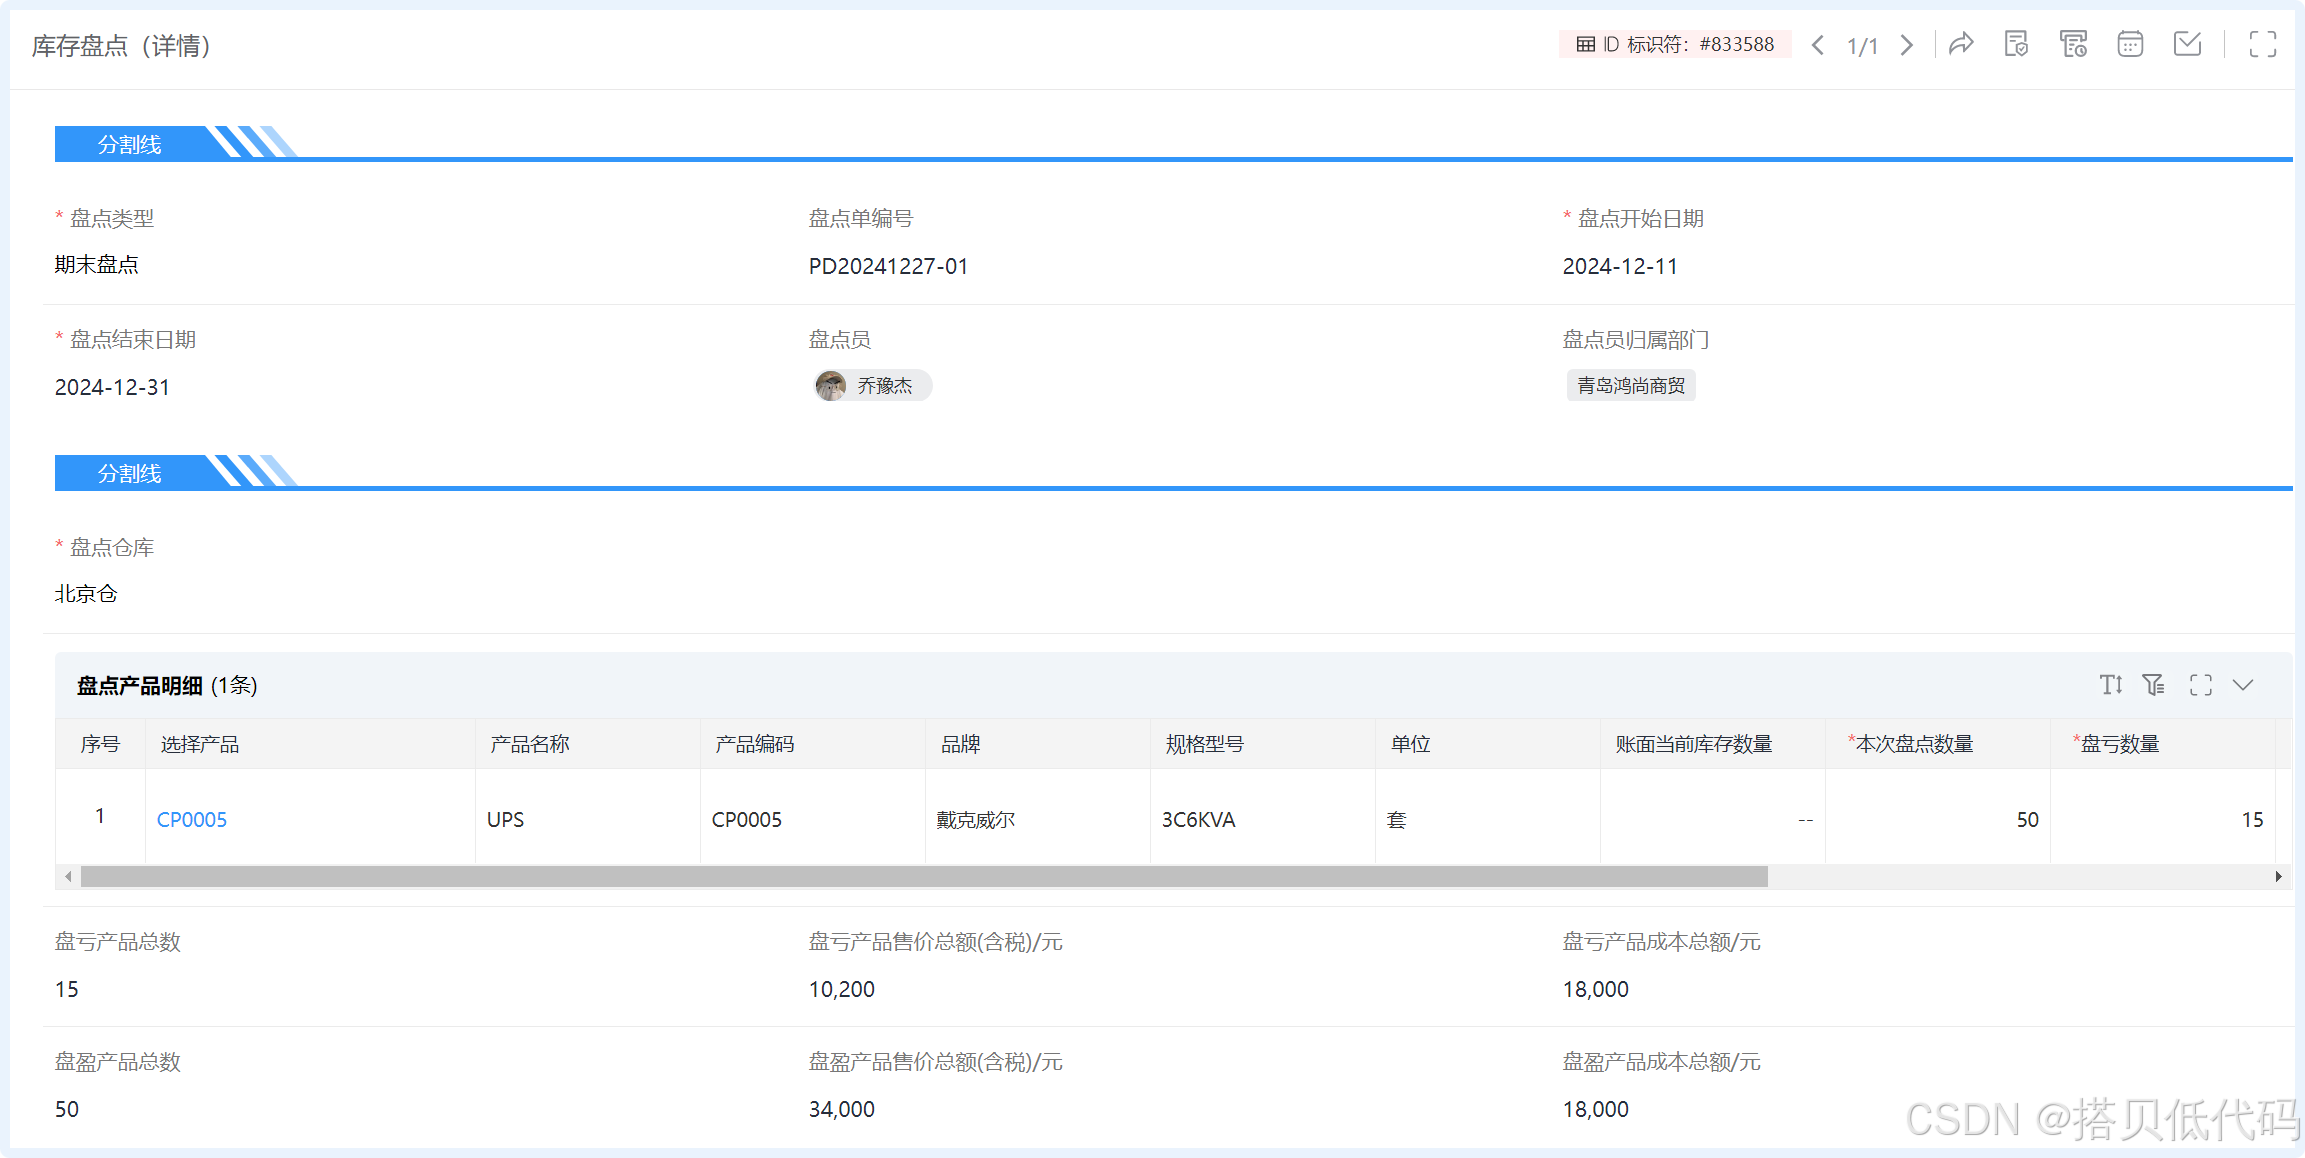
Task: Go to the previous record arrow
Action: click(1818, 45)
